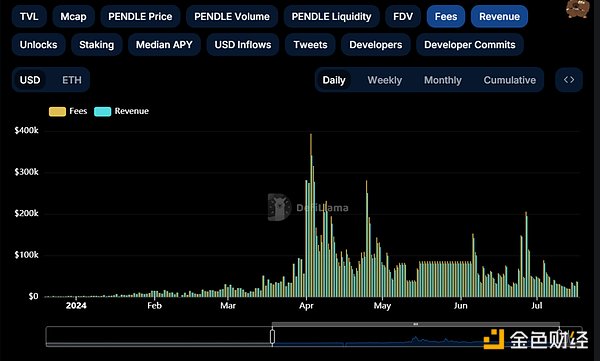This screenshot has height=361, width=600.
Task: Click the cyan Revenue legend swatch
Action: (103, 111)
